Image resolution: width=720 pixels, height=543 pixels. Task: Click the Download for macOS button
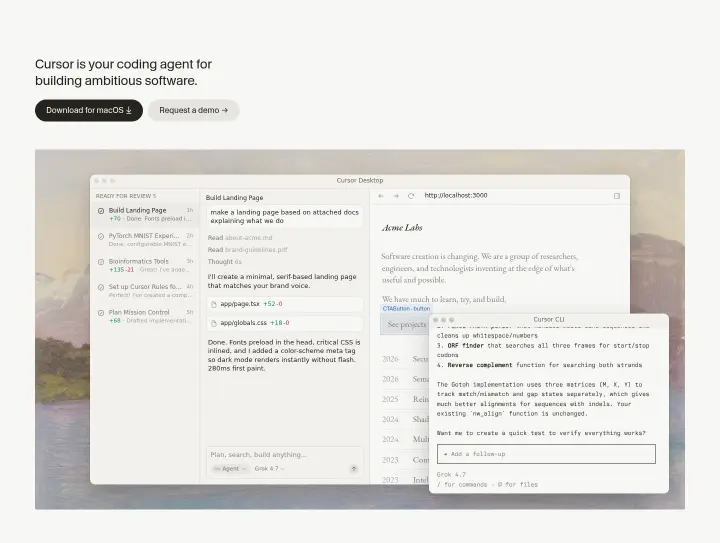[x=89, y=110]
